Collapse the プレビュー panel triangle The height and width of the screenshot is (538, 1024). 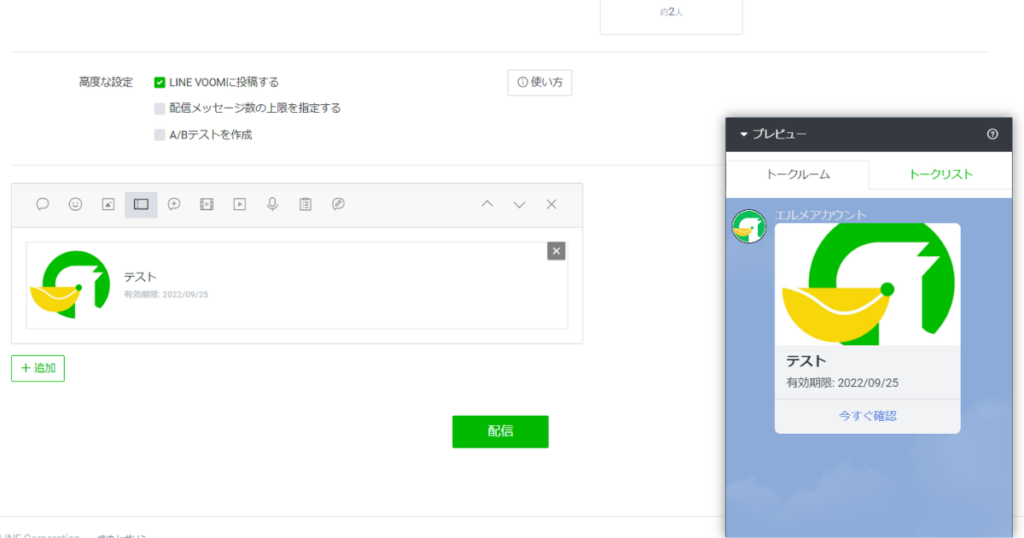(x=743, y=134)
